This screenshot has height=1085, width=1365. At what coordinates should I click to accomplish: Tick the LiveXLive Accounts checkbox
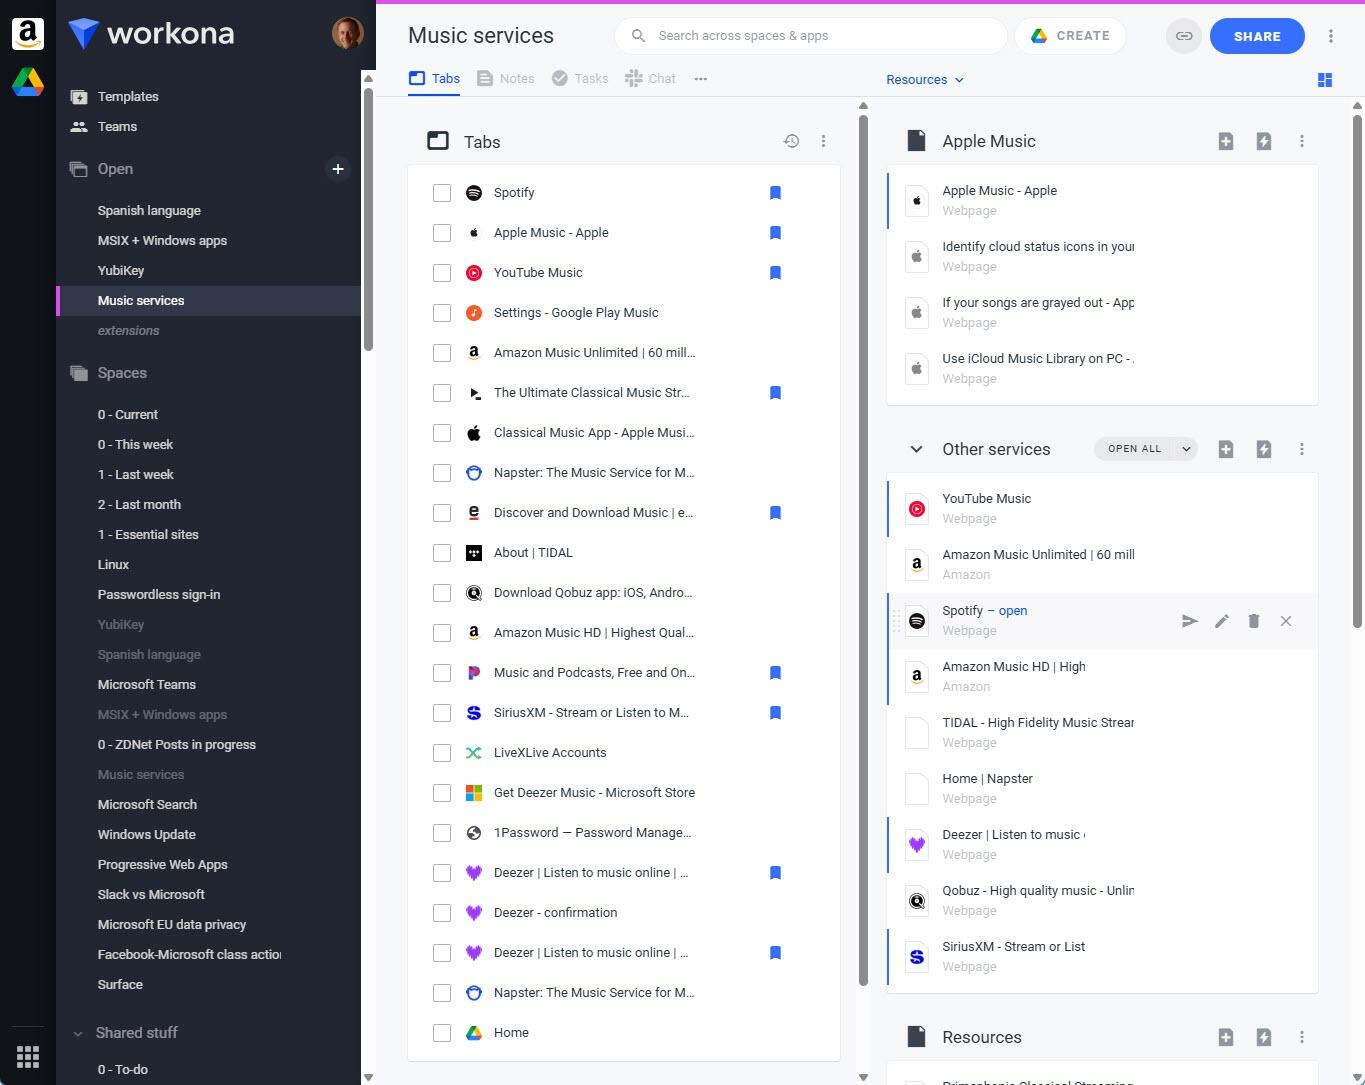[x=442, y=753]
